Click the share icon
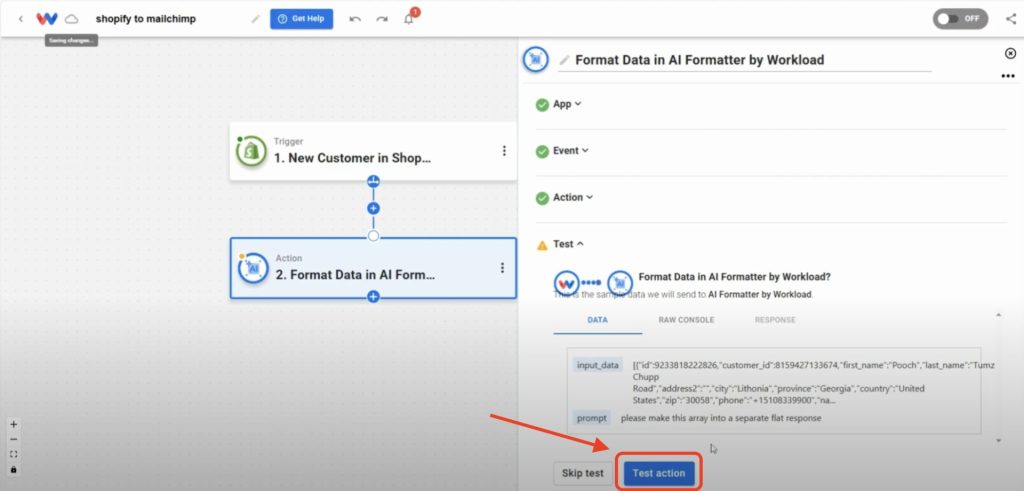 coord(1011,19)
